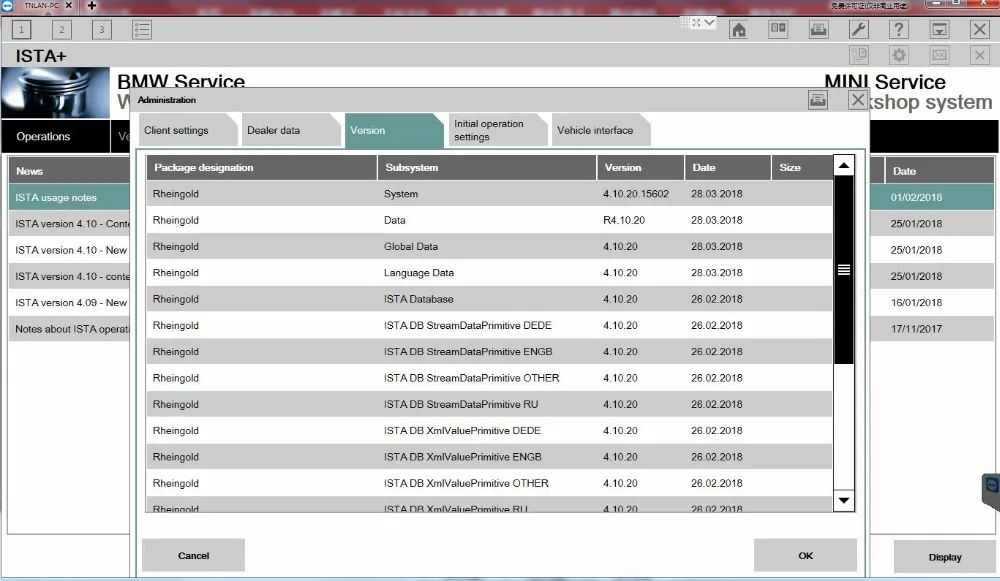The image size is (1000, 581).
Task: Open the vehicle identification card icon
Action: click(x=778, y=29)
